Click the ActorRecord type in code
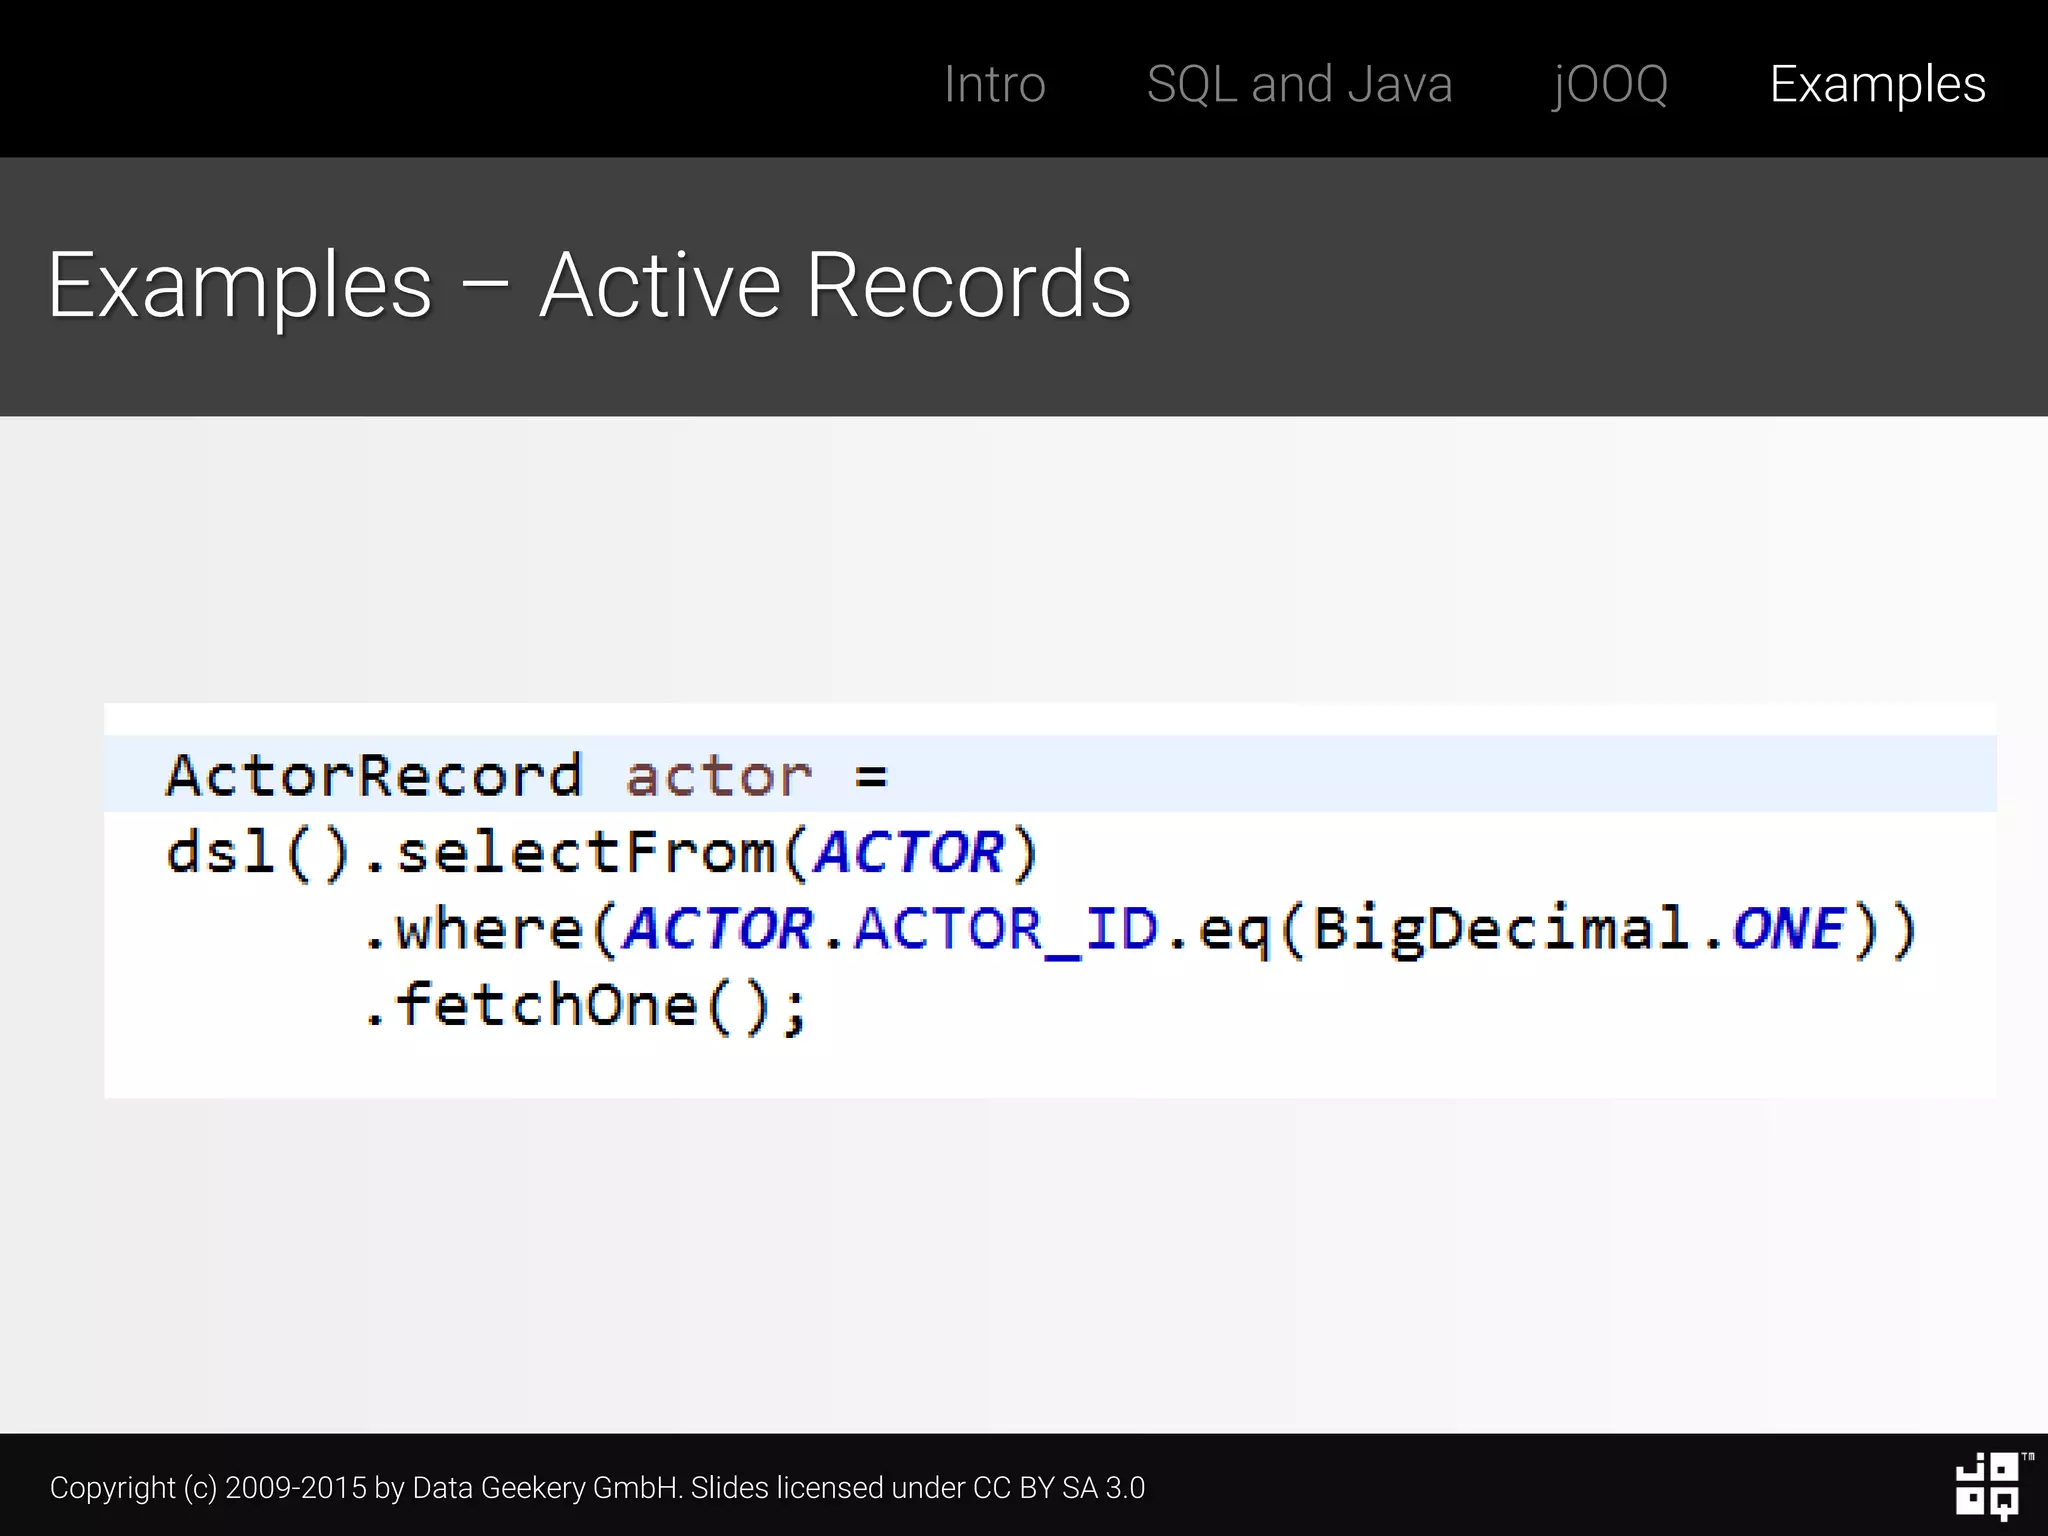 point(374,776)
